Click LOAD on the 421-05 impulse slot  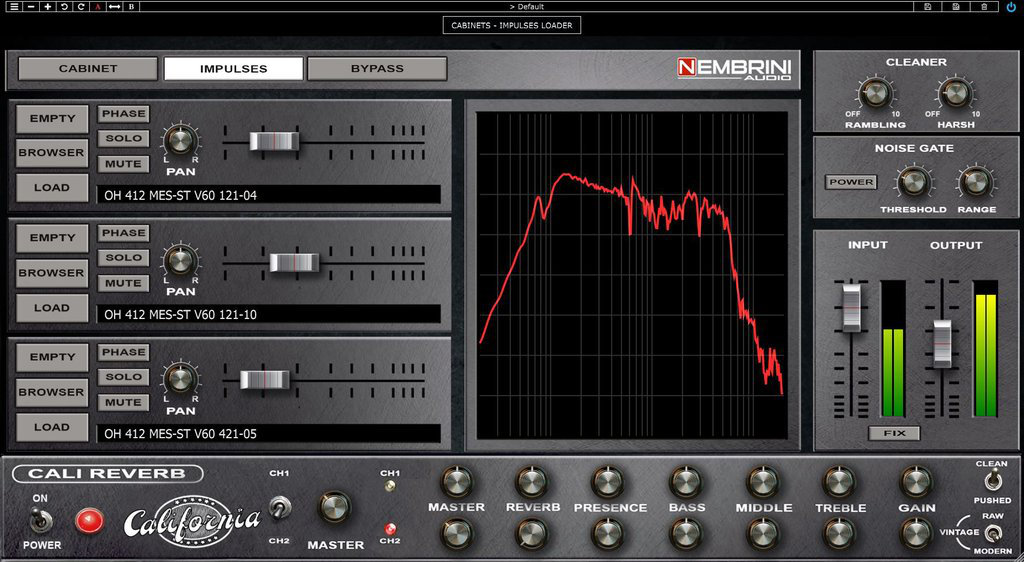pyautogui.click(x=52, y=427)
